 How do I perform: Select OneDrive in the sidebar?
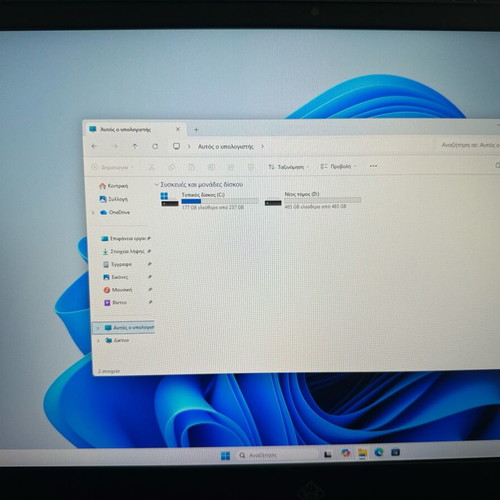(x=115, y=212)
